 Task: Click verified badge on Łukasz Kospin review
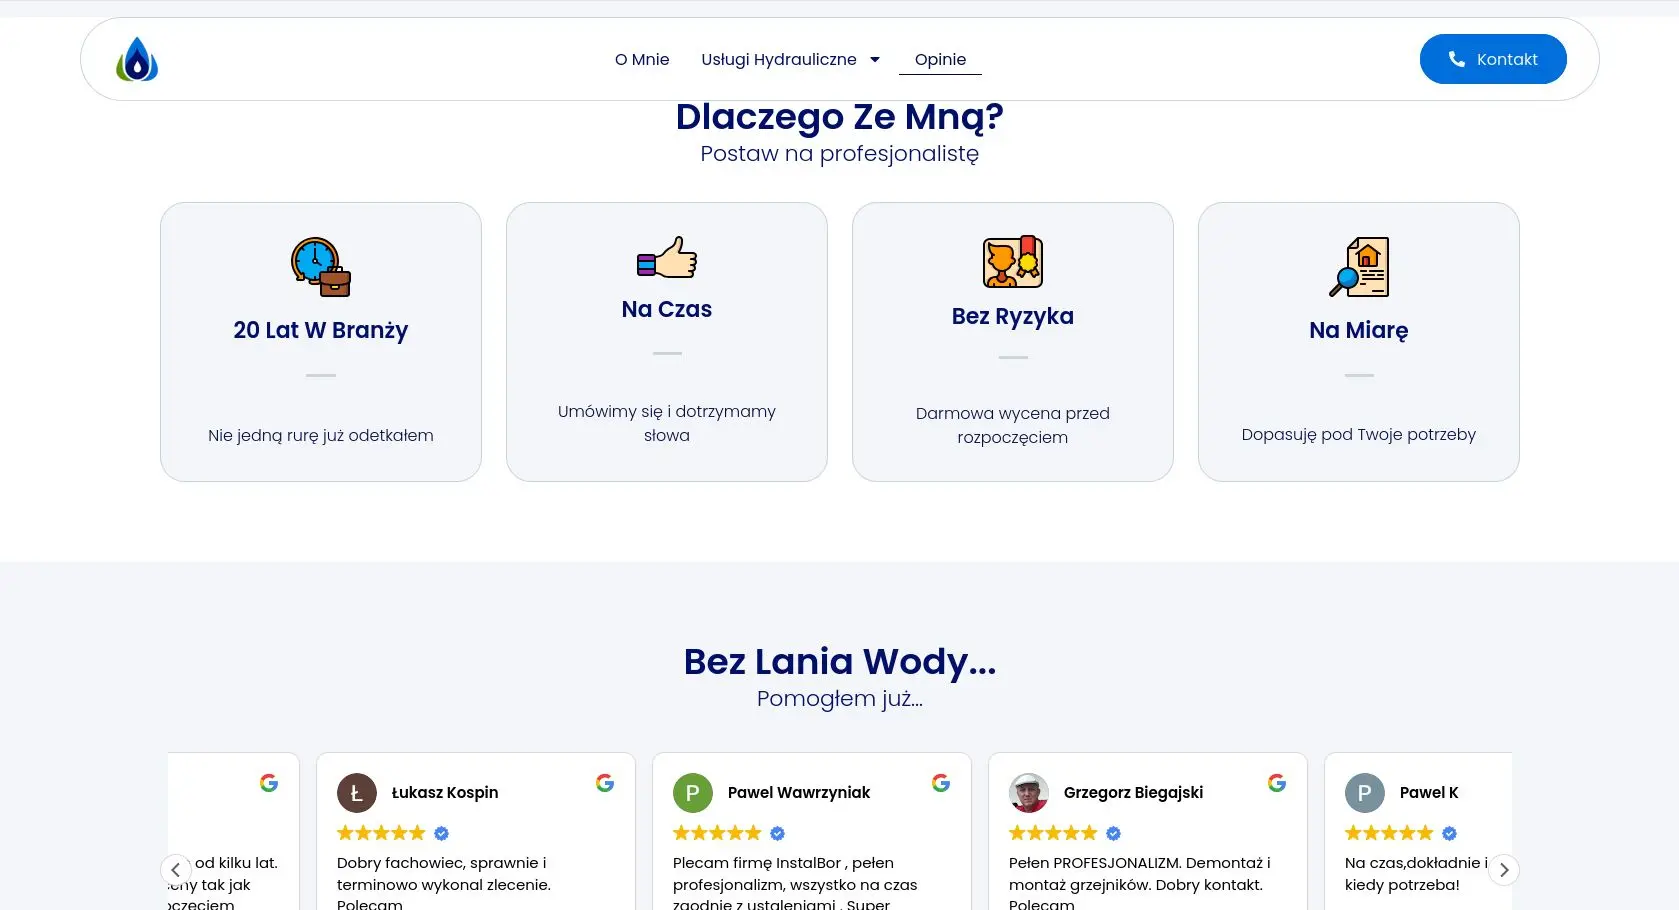pos(441,833)
